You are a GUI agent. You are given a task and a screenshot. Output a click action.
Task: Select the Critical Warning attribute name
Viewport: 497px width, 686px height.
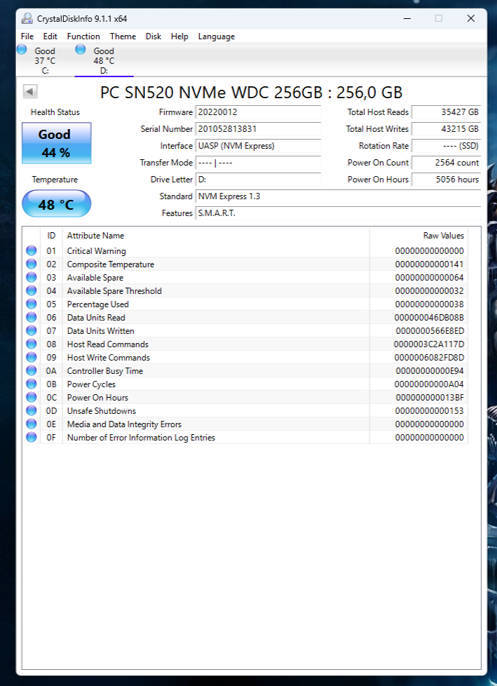click(x=96, y=251)
